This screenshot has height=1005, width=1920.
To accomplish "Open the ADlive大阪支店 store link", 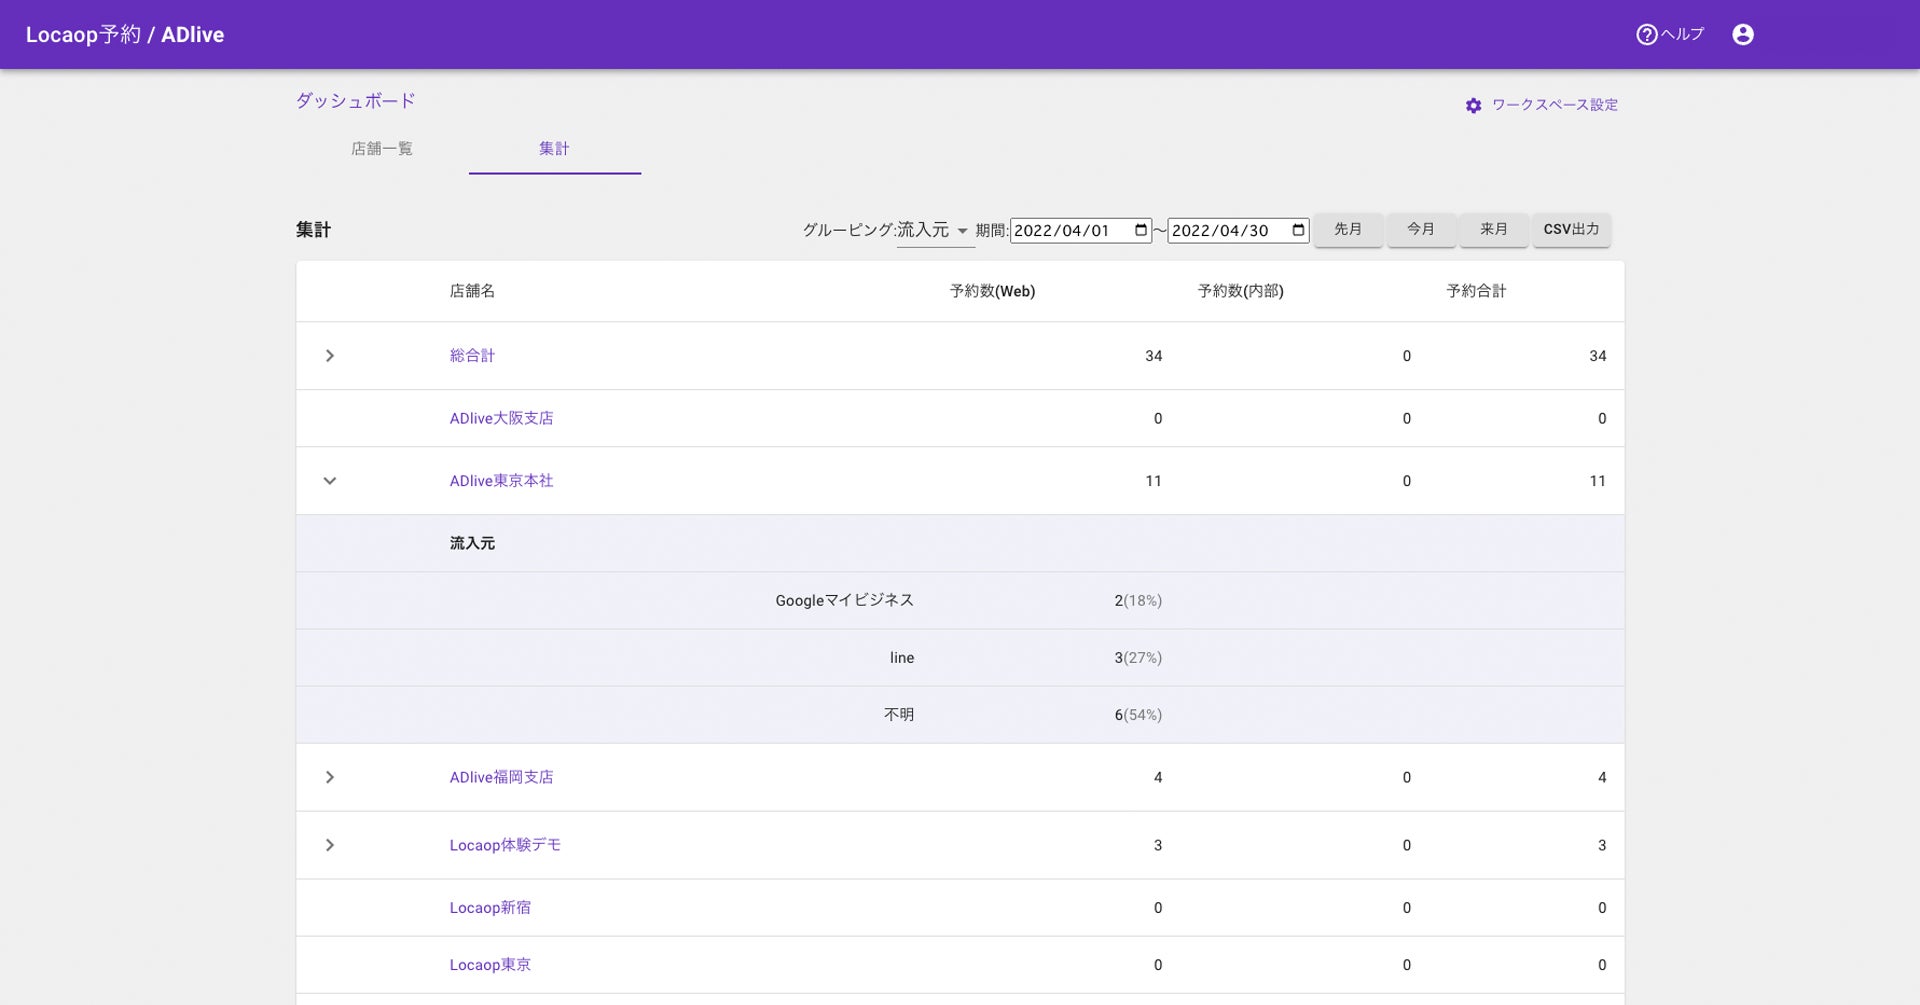I will tap(501, 418).
